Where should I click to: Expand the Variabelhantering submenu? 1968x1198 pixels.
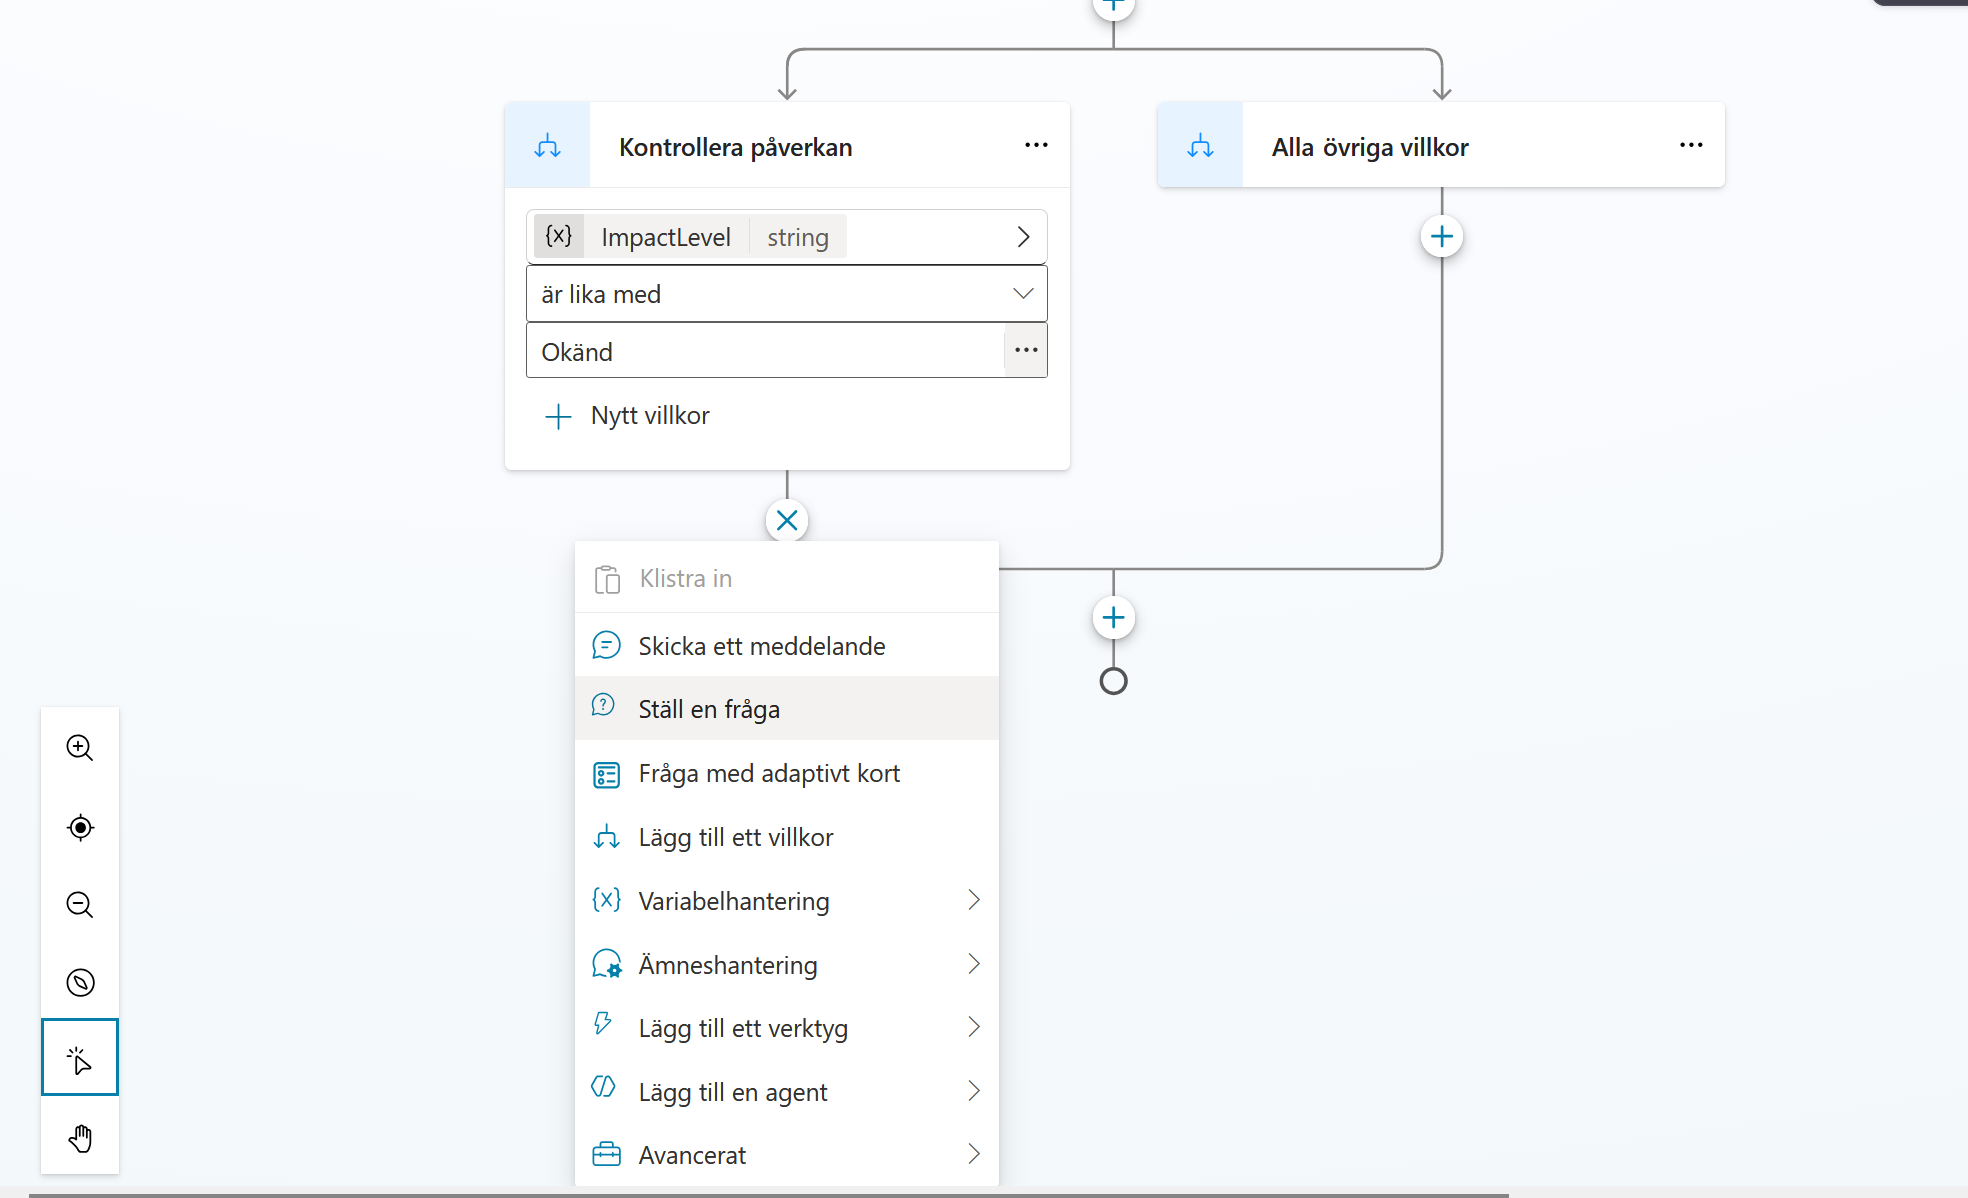787,901
